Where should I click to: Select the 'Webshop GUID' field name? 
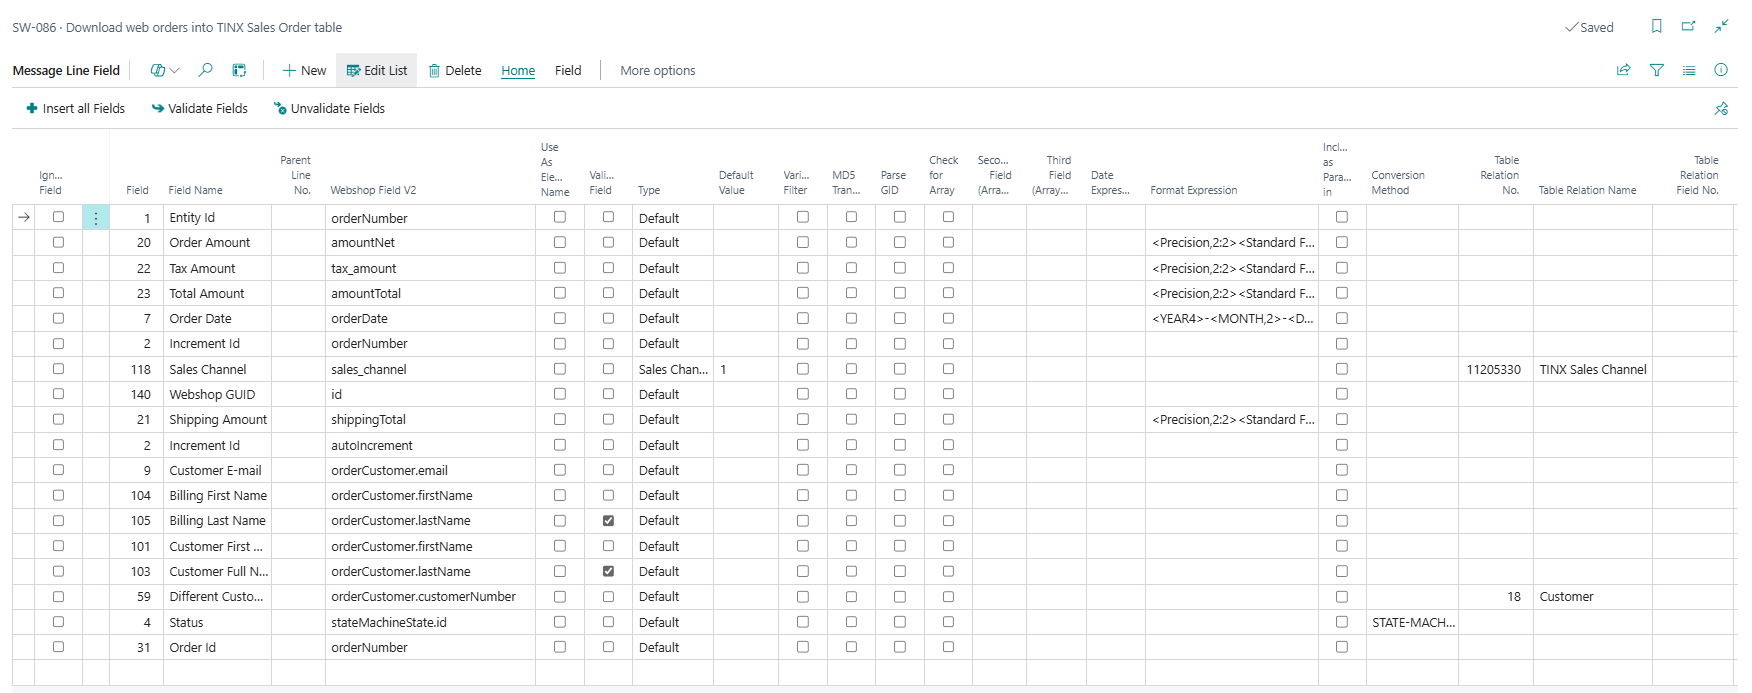pos(218,395)
